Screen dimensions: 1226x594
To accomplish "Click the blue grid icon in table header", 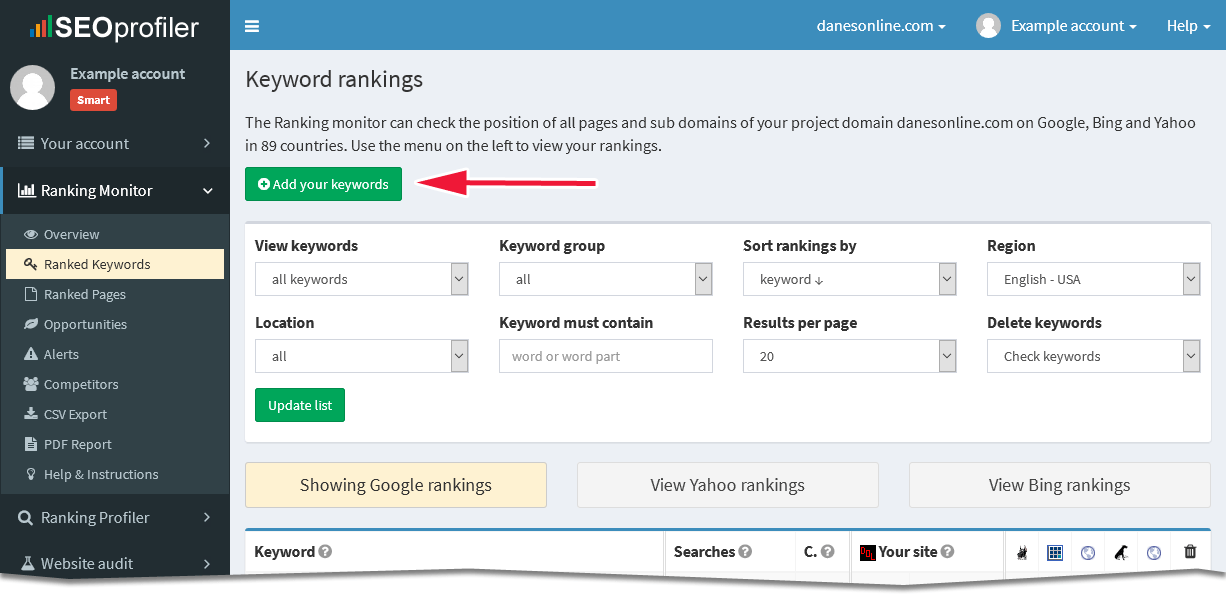I will tap(1055, 552).
